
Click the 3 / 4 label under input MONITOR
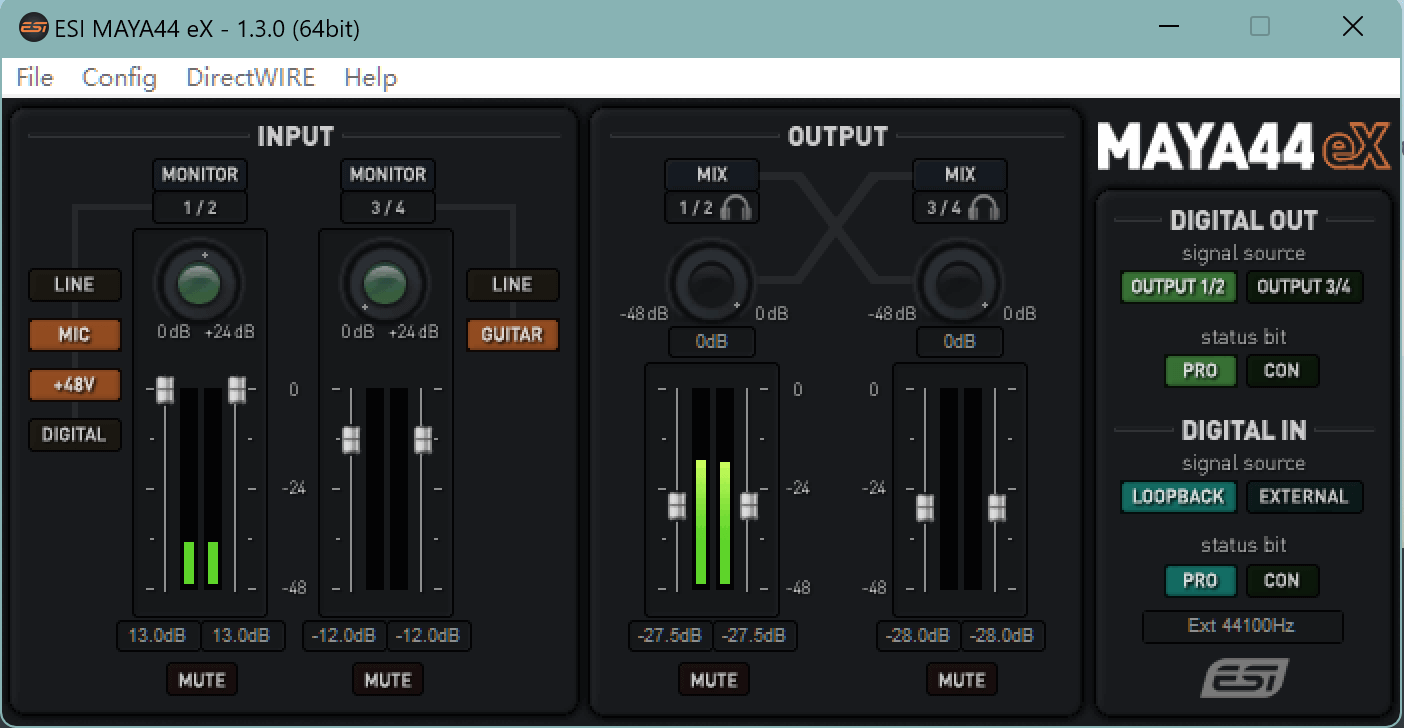(388, 208)
